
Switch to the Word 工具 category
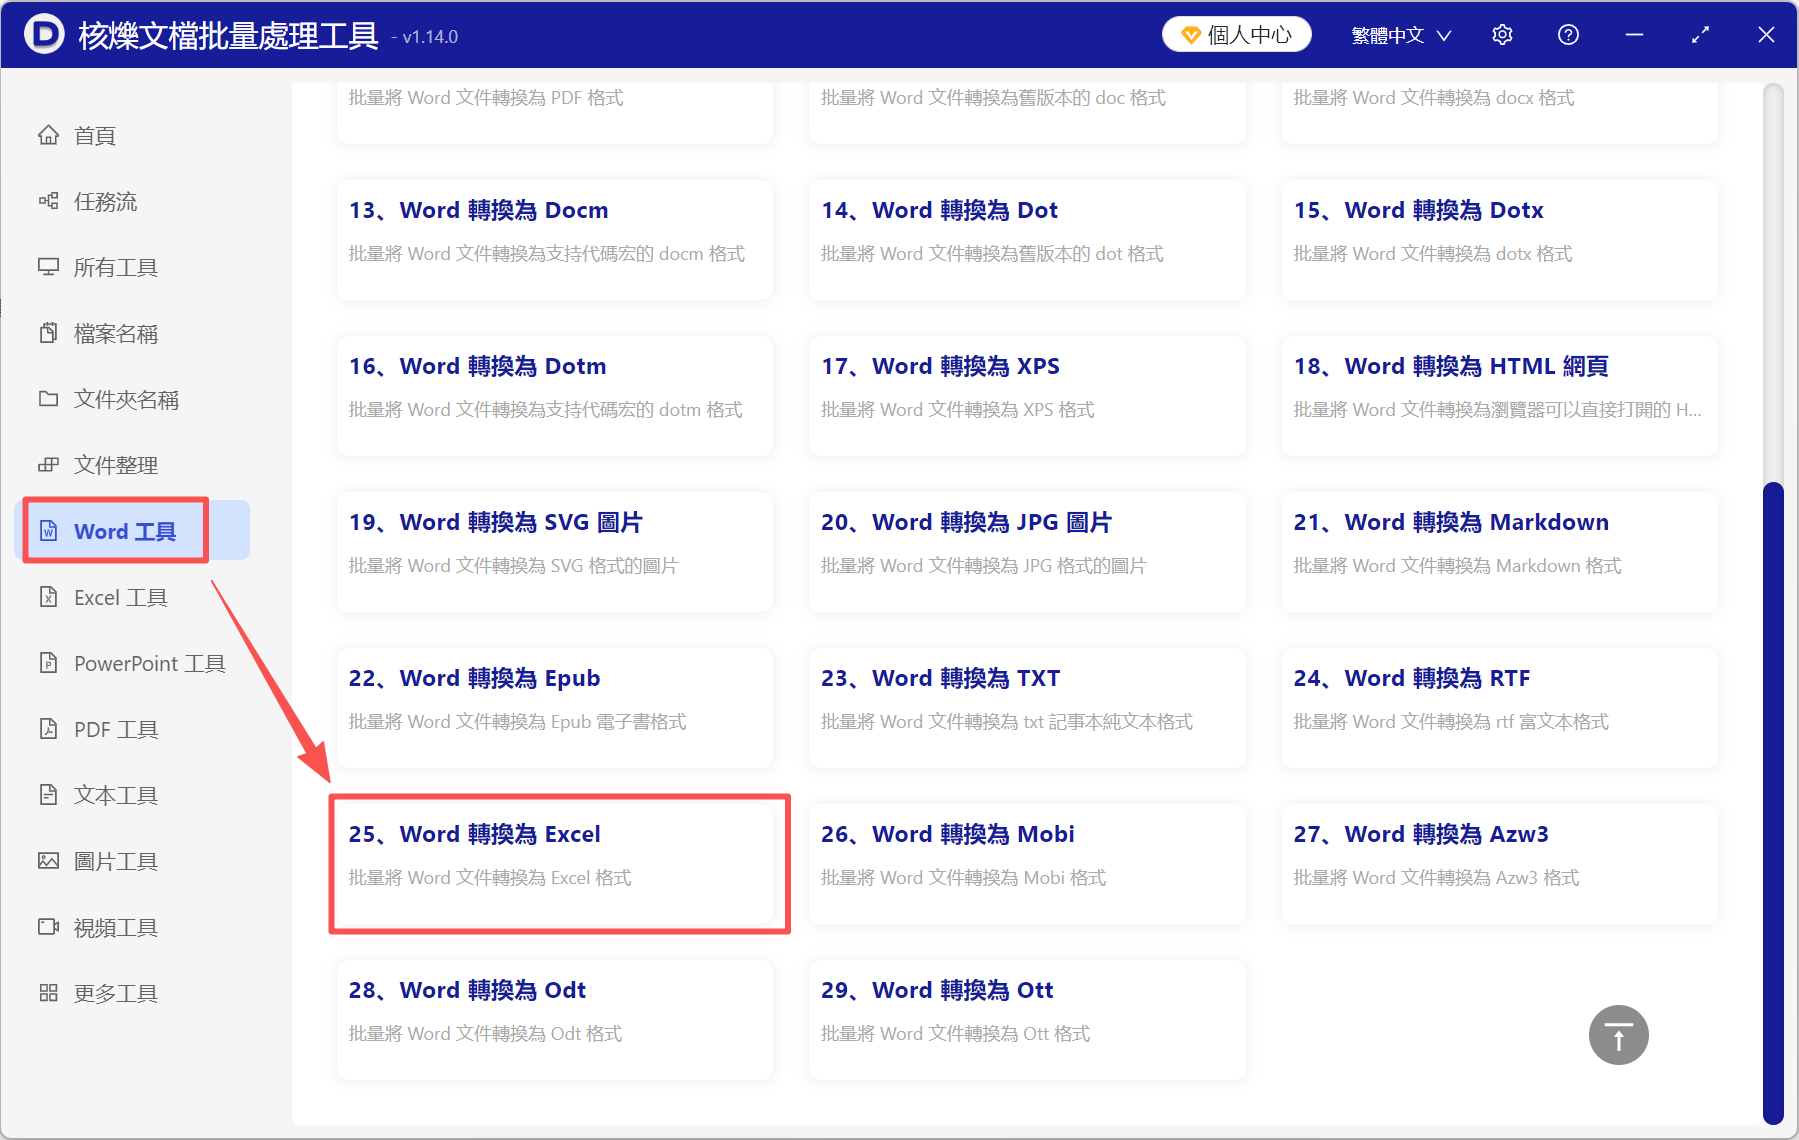click(x=114, y=530)
